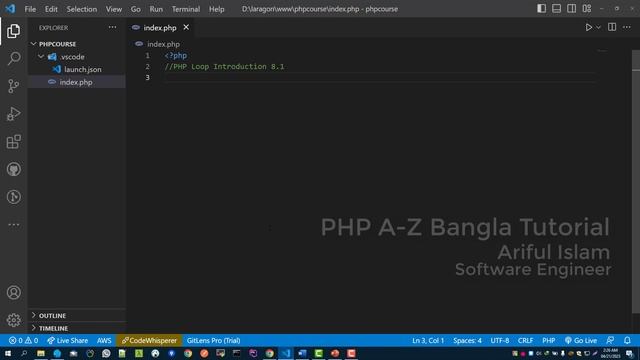Open the Help menu

click(216, 9)
